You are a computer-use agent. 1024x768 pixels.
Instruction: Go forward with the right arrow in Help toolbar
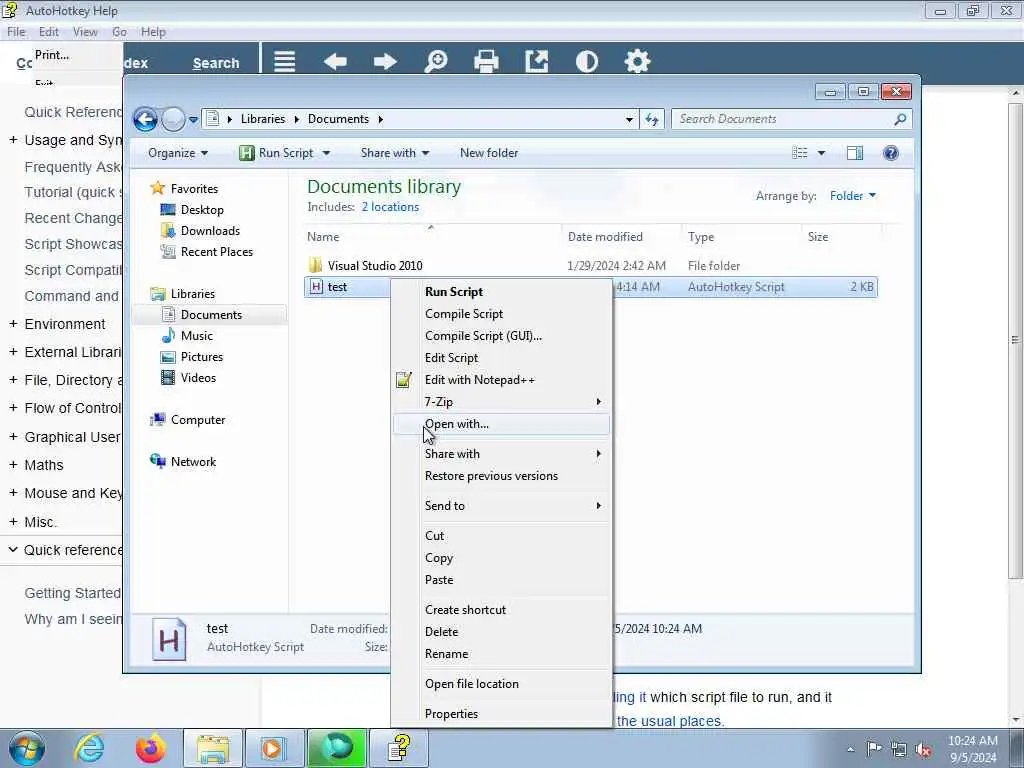coord(385,62)
